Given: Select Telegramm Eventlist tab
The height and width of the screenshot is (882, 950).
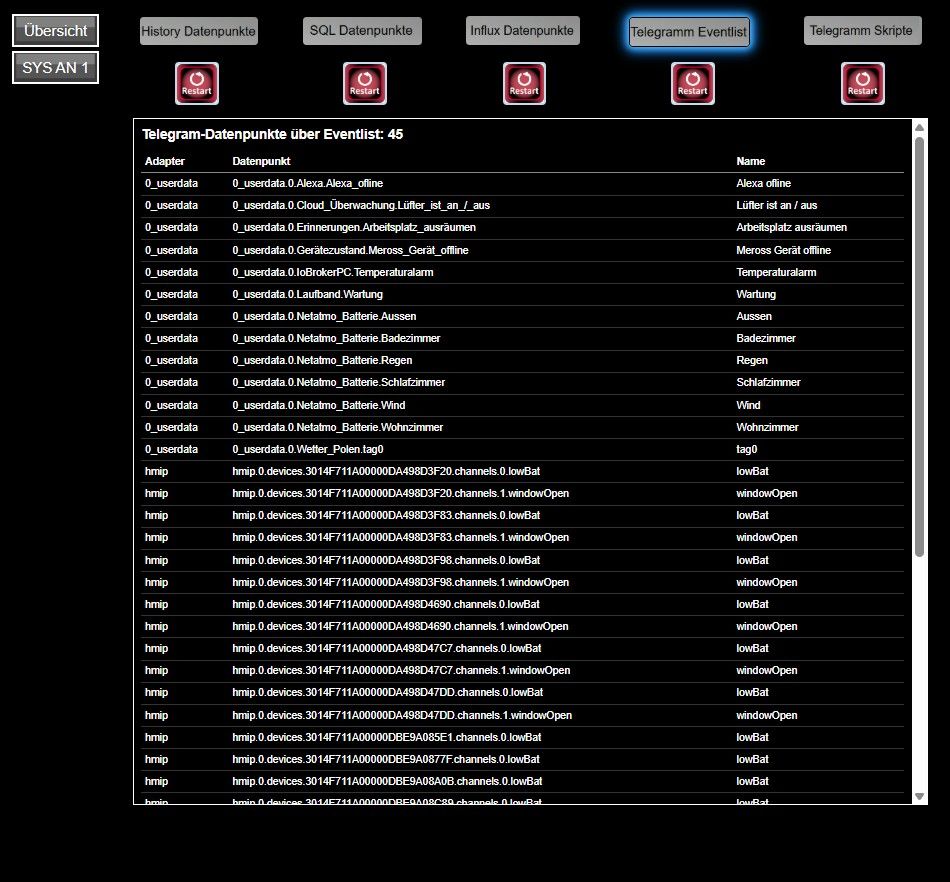Looking at the screenshot, I should tap(689, 32).
